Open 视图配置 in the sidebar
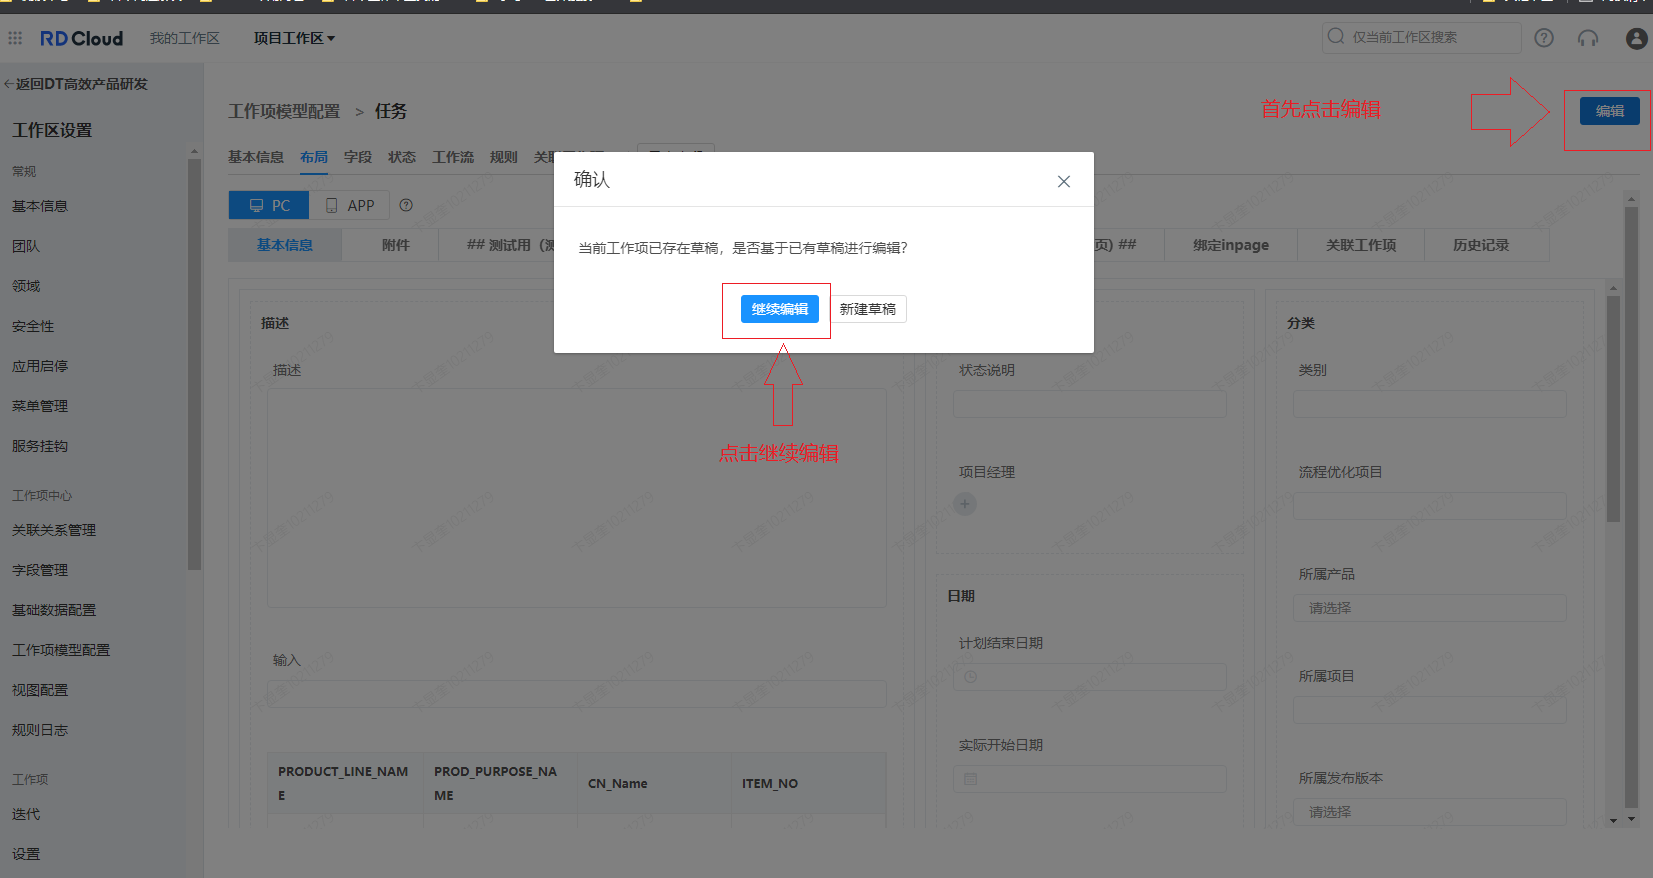This screenshot has height=878, width=1653. (40, 690)
